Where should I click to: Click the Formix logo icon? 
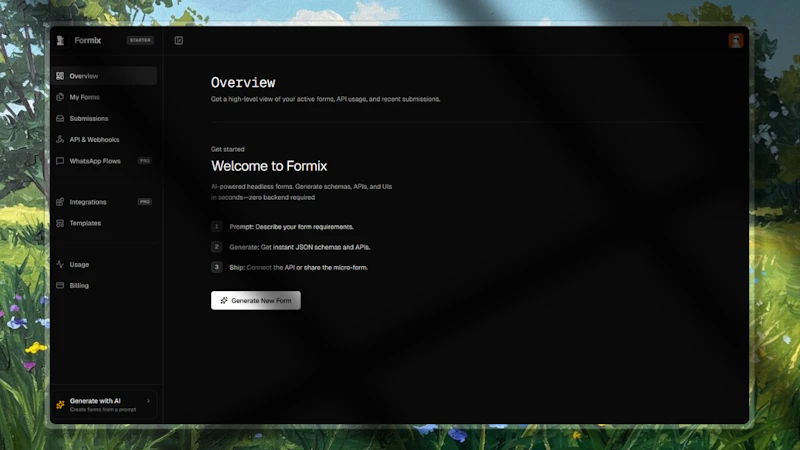tap(60, 40)
